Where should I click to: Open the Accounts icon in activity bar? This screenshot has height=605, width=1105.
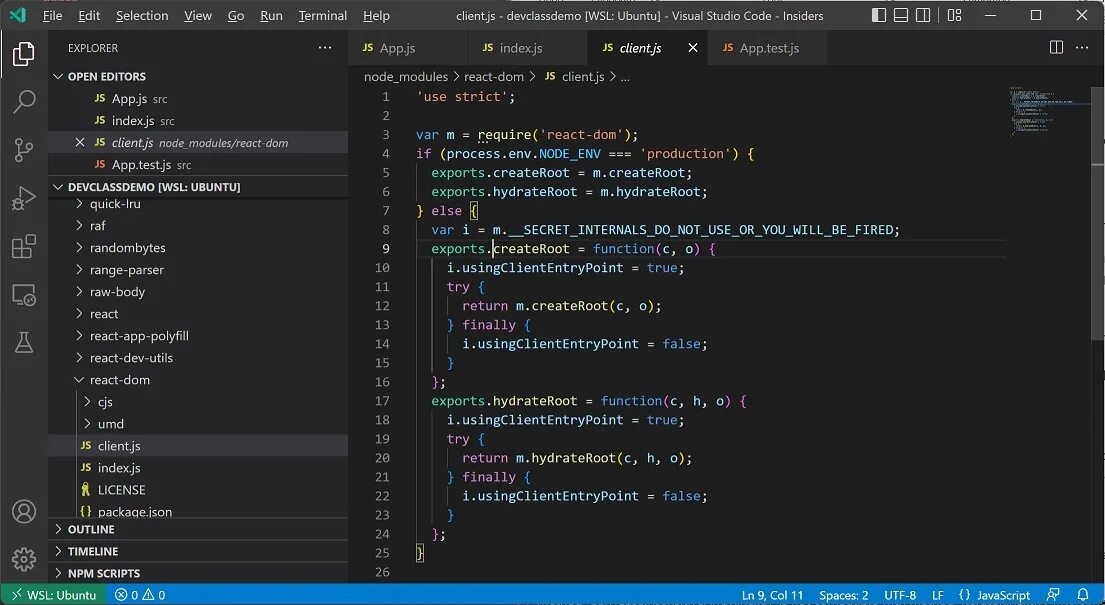[23, 511]
